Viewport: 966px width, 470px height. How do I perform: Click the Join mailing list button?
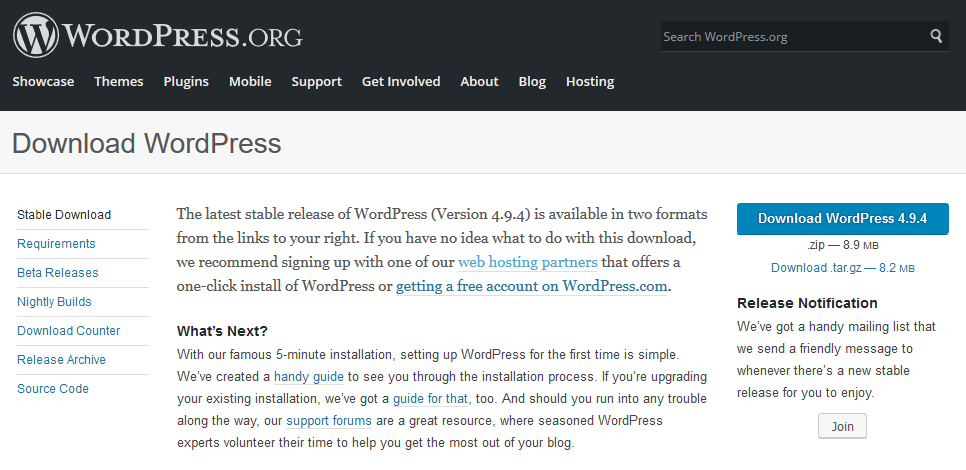tap(842, 426)
